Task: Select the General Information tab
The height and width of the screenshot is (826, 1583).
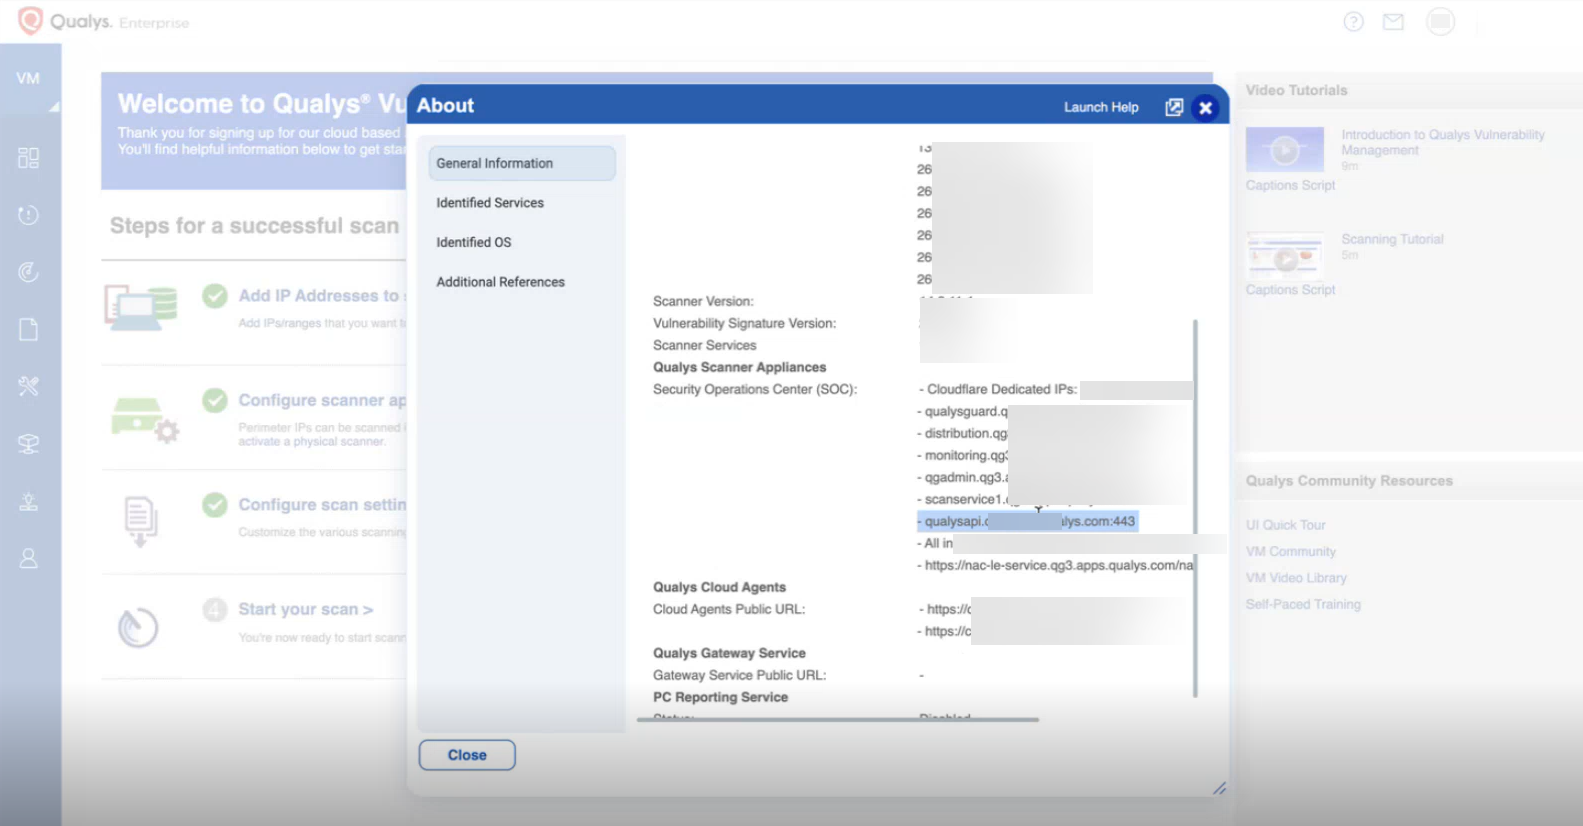Action: click(x=522, y=163)
